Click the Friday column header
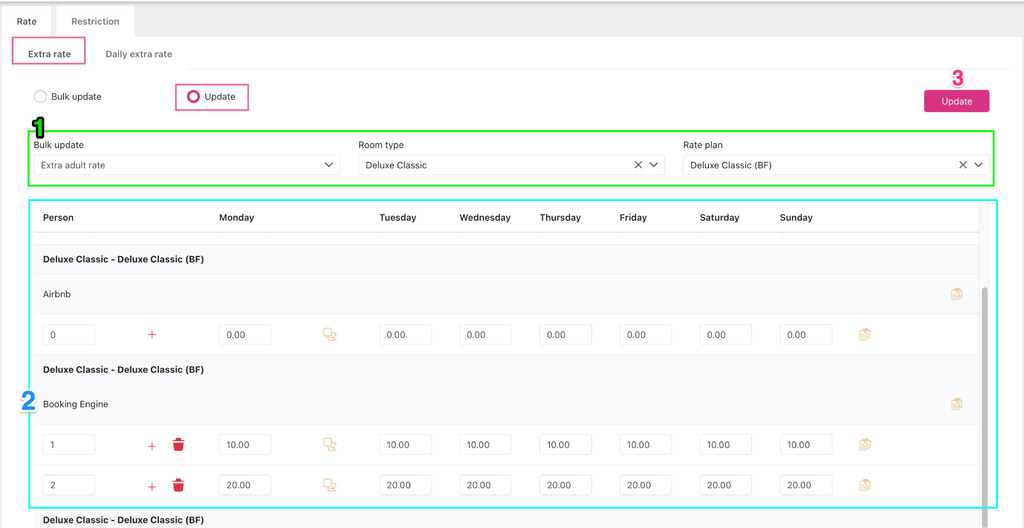Screen dimensions: 1024x528 (x=633, y=218)
